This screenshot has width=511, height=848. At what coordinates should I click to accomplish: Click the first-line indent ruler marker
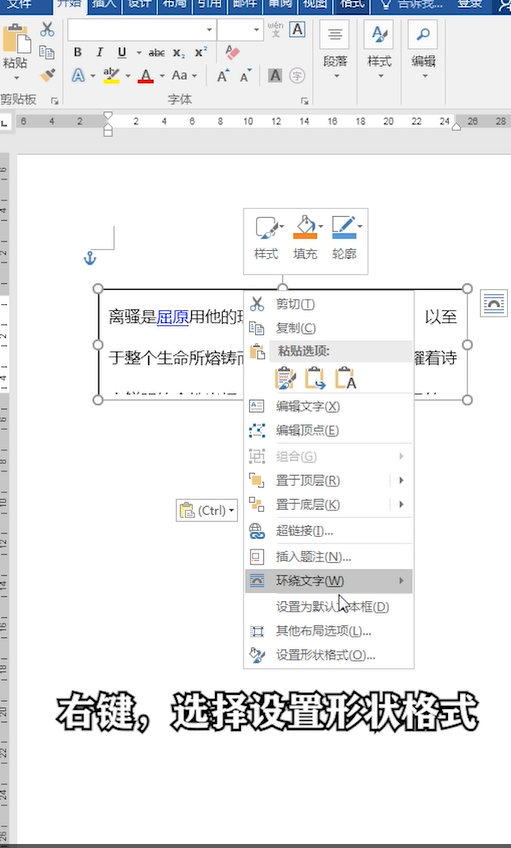108,116
